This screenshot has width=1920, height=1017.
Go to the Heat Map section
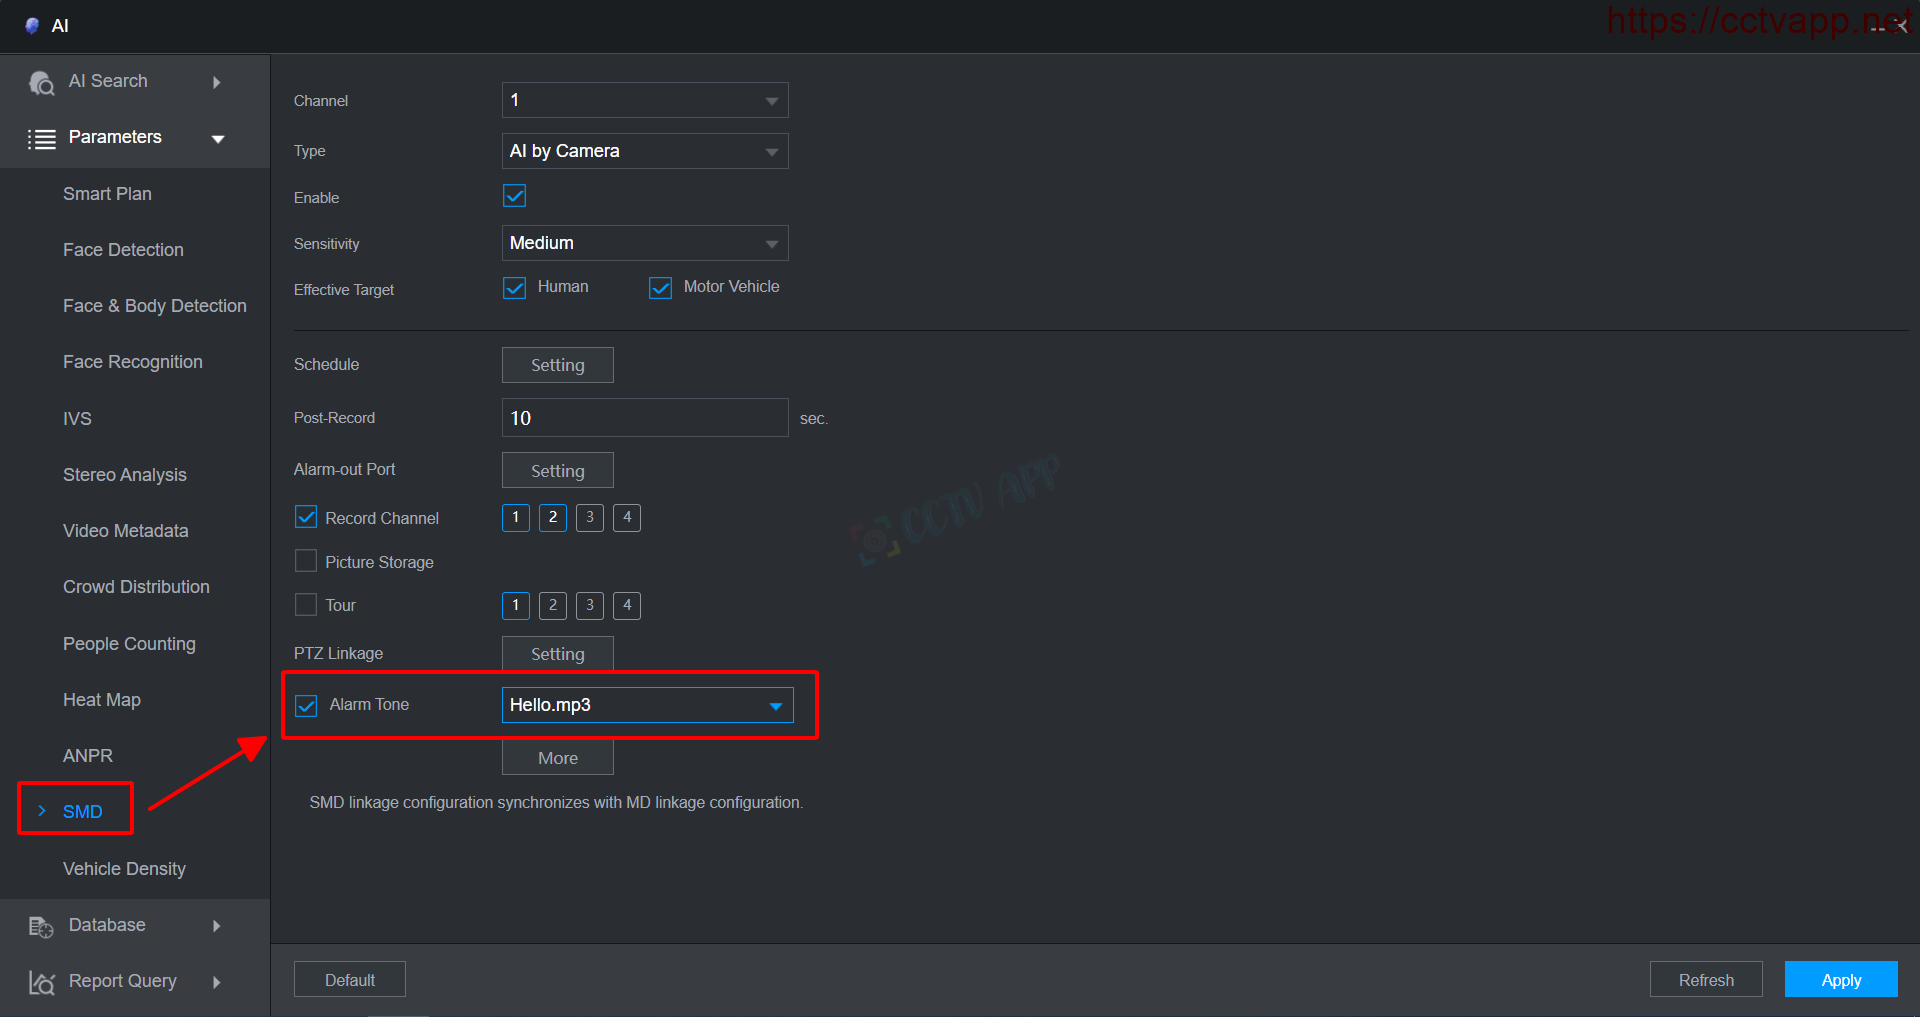[101, 700]
